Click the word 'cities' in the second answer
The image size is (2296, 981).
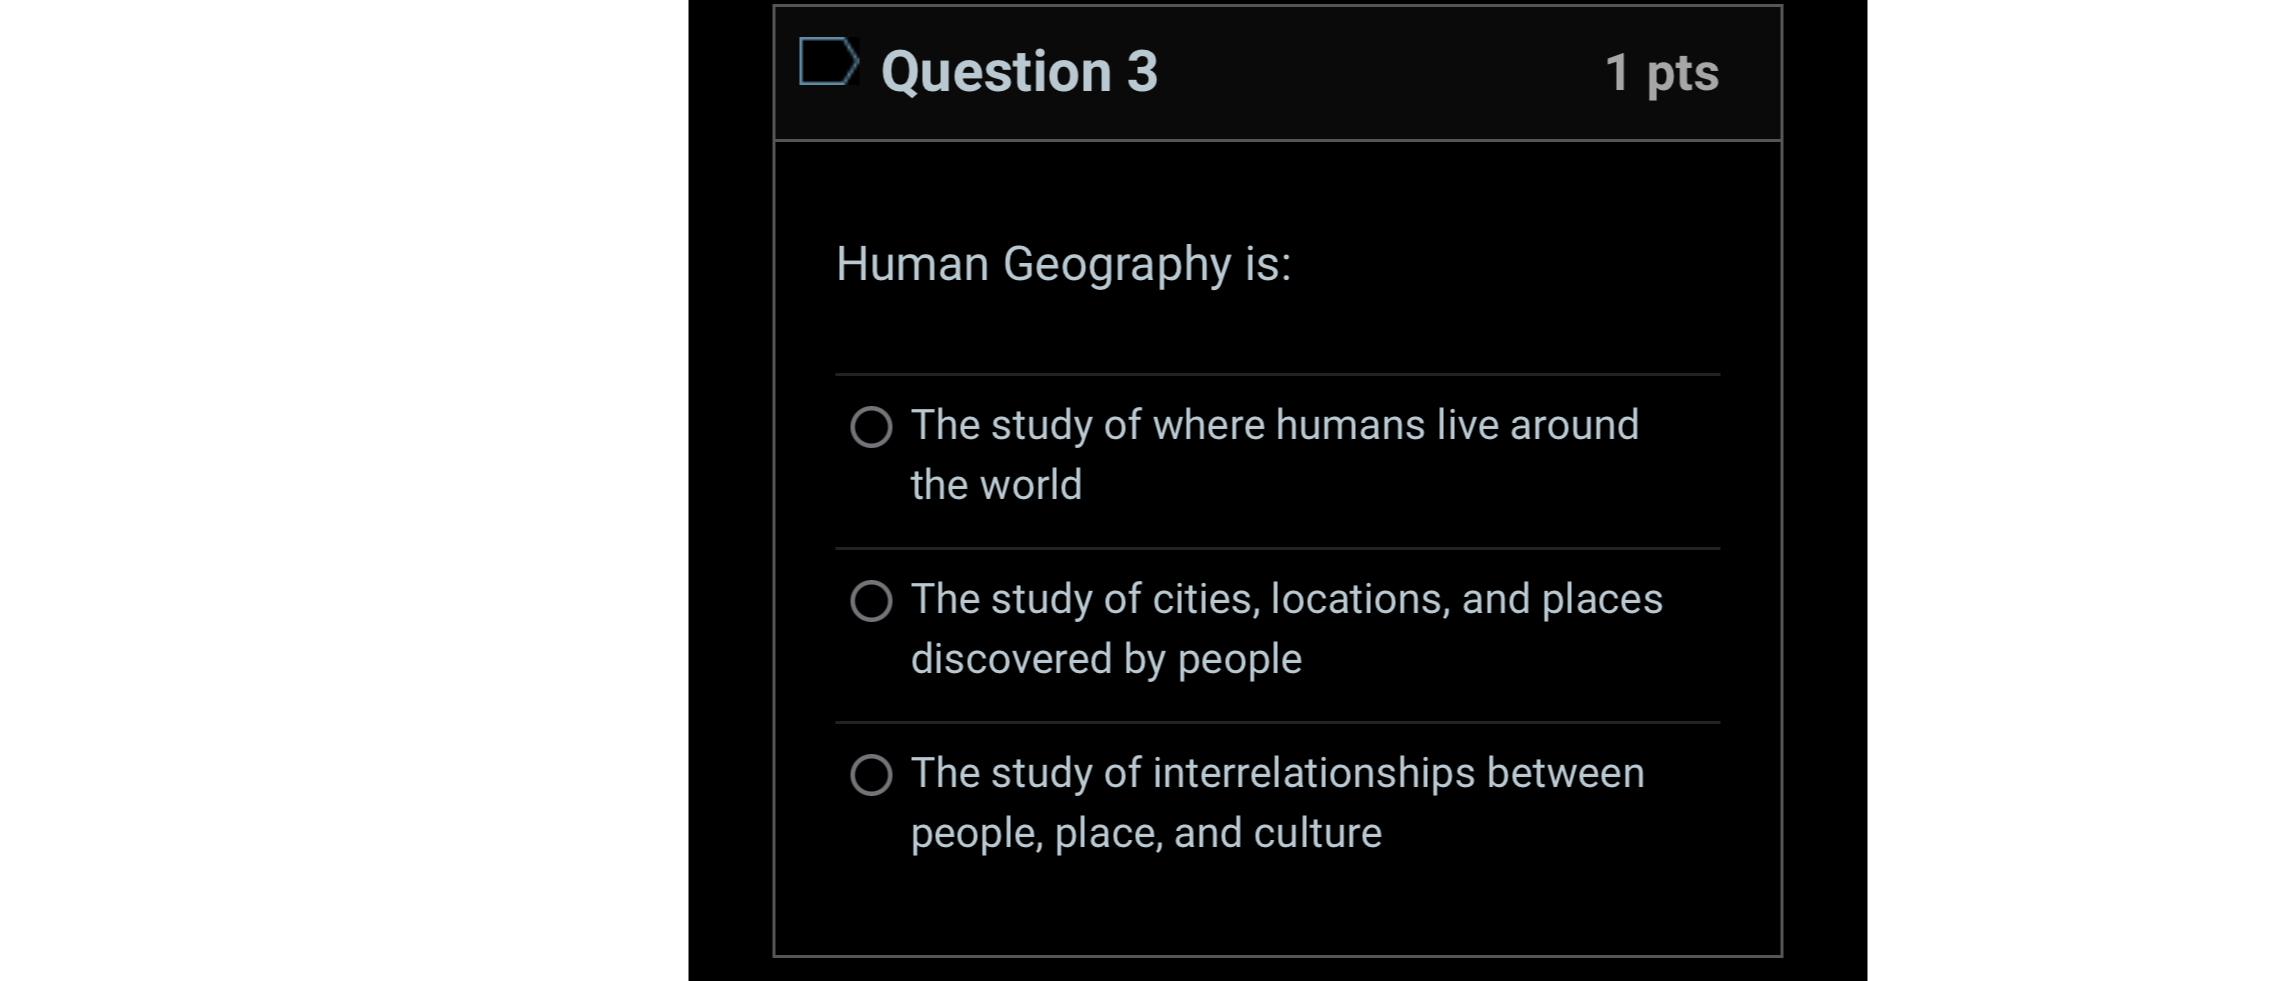[1206, 599]
